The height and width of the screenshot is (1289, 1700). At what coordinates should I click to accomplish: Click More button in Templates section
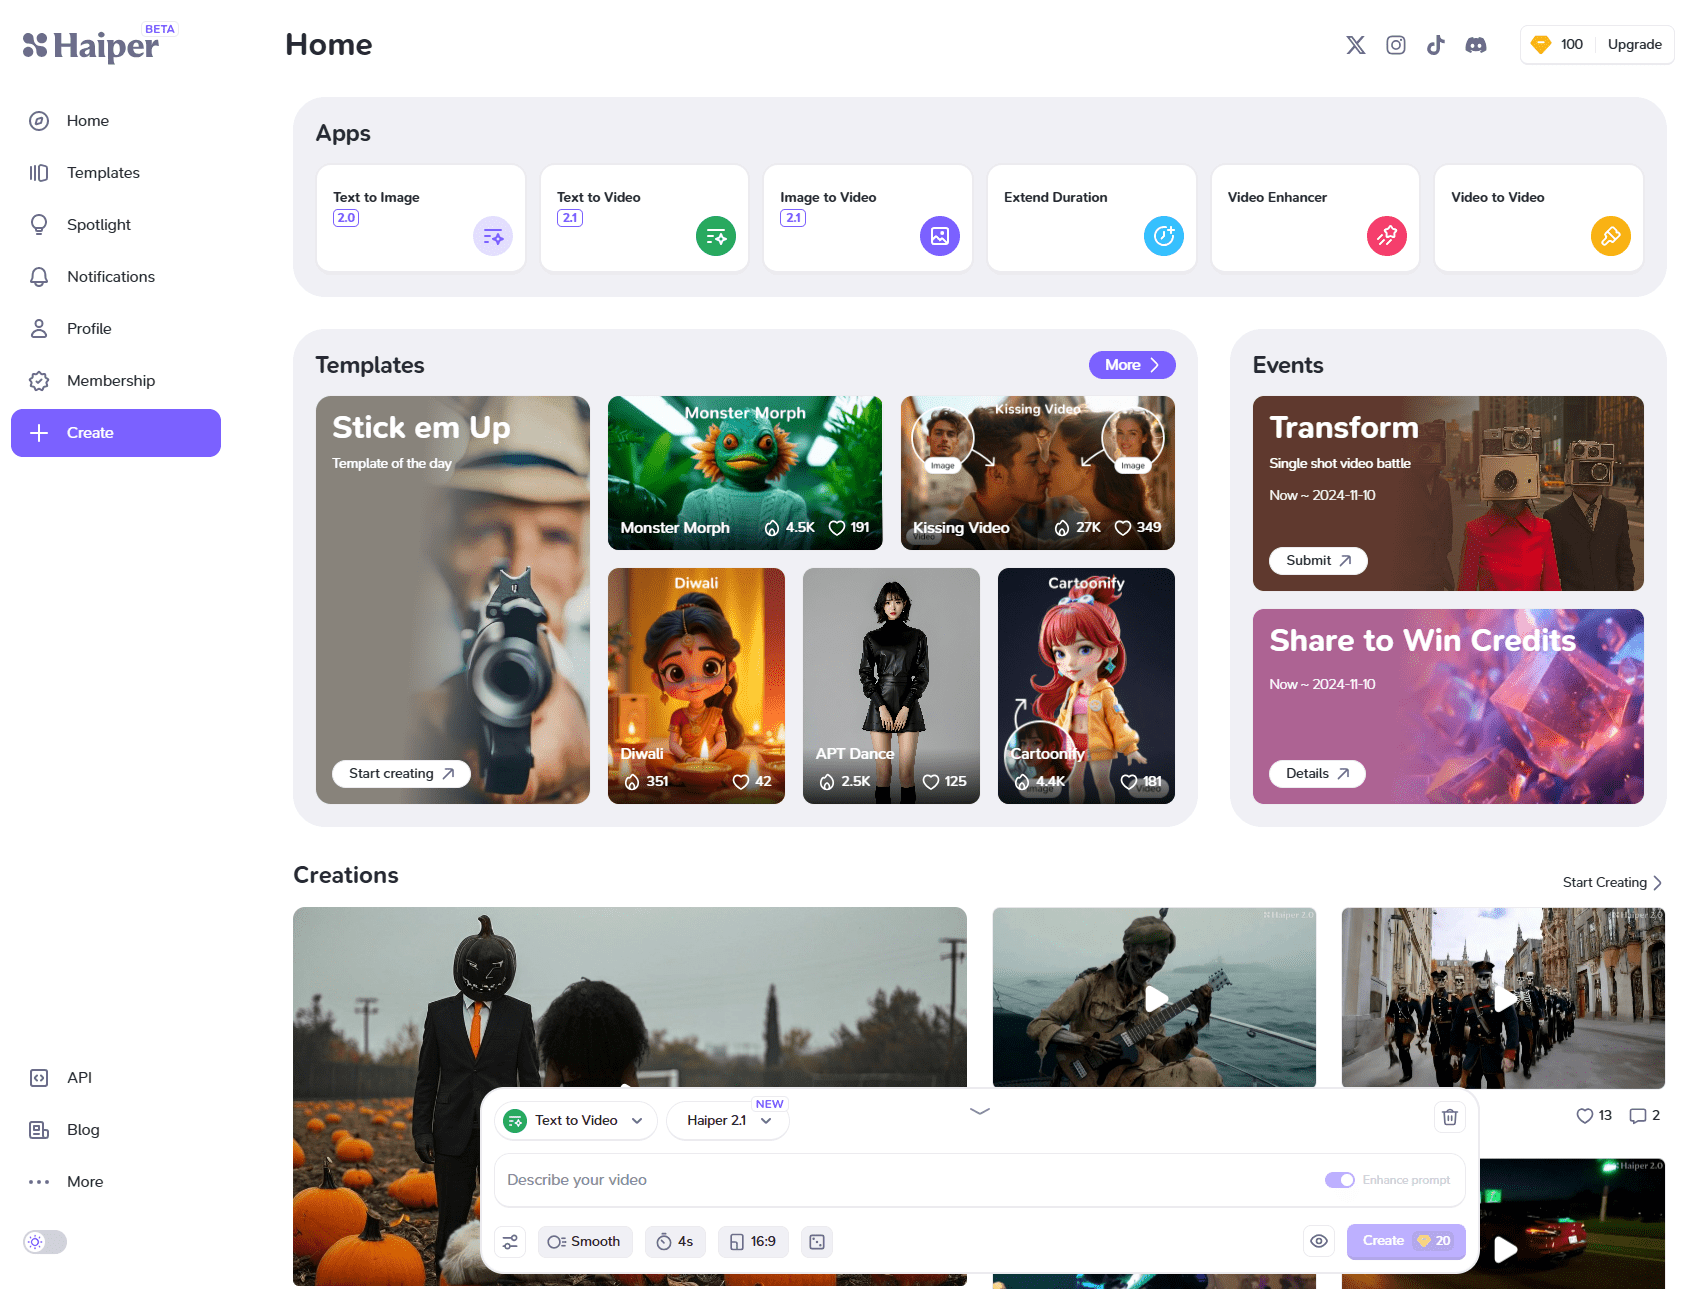point(1131,365)
